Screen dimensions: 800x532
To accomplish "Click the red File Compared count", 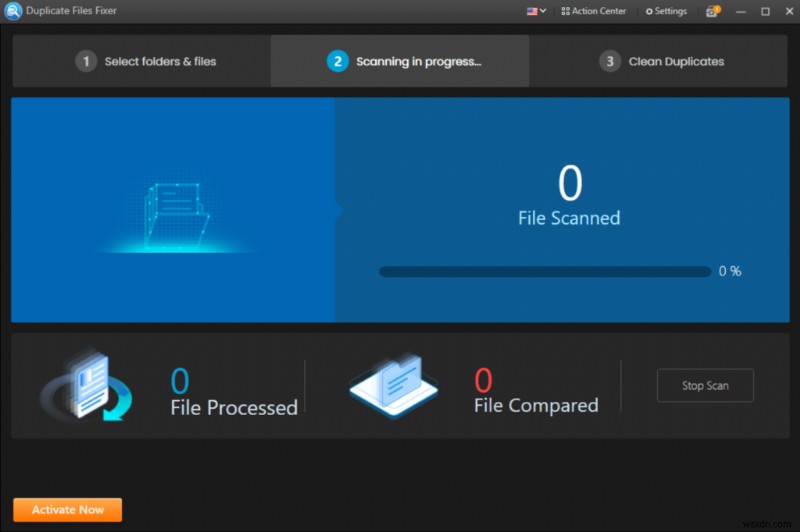I will [483, 381].
